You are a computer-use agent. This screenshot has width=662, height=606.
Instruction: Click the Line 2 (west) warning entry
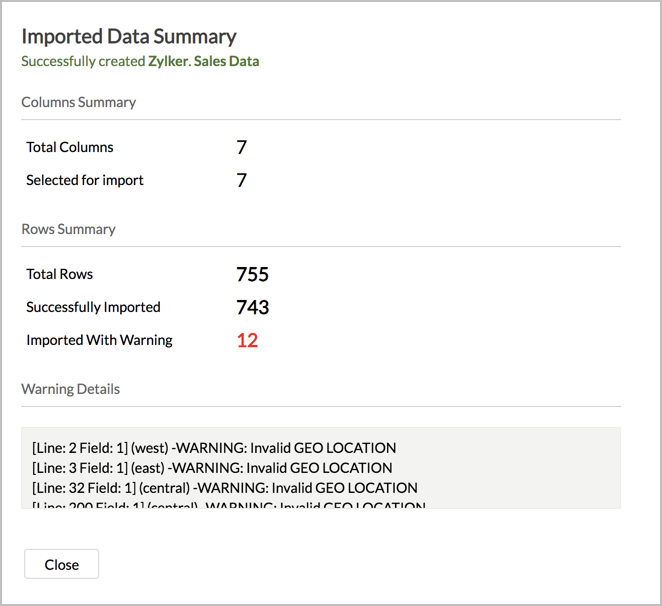click(214, 448)
